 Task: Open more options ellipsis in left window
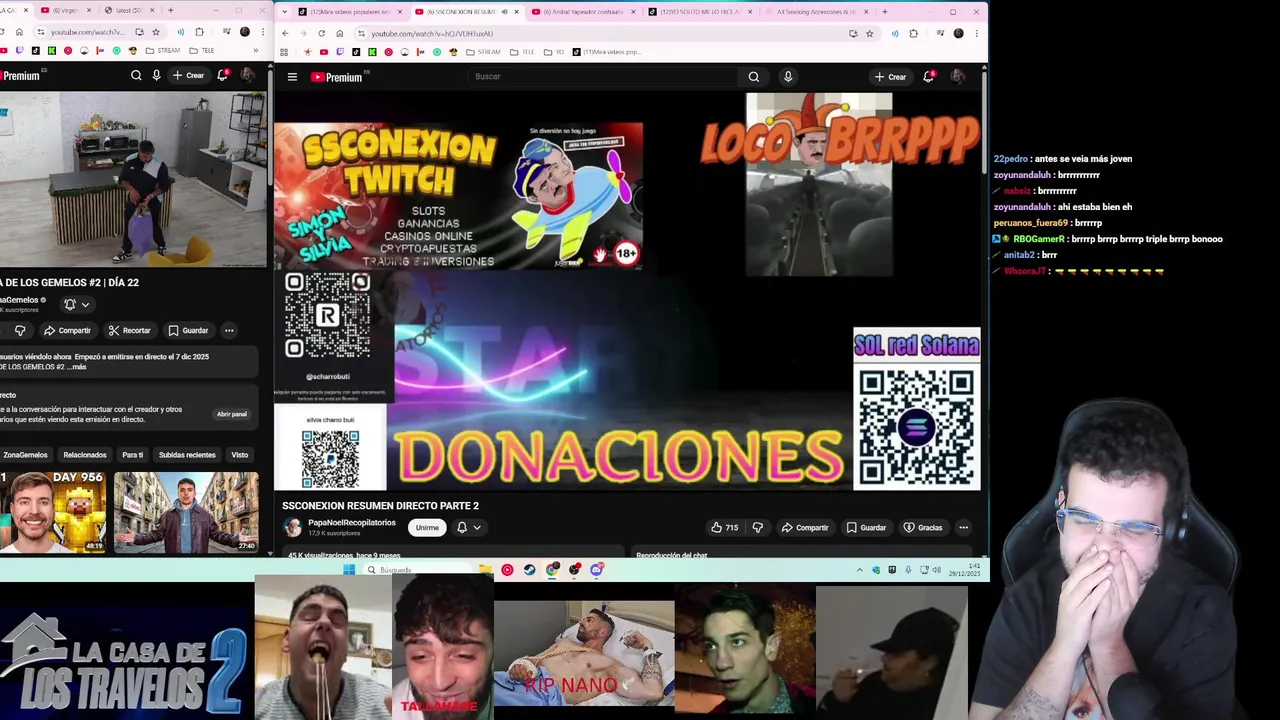[x=229, y=331]
